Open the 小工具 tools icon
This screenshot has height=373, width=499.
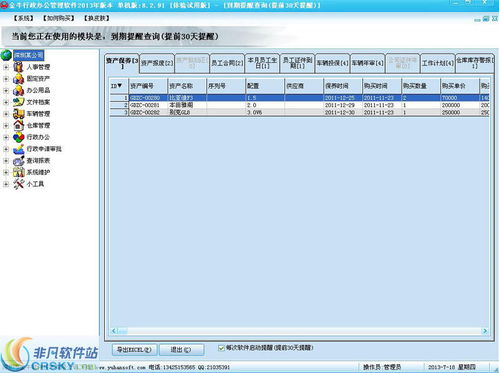click(19, 184)
